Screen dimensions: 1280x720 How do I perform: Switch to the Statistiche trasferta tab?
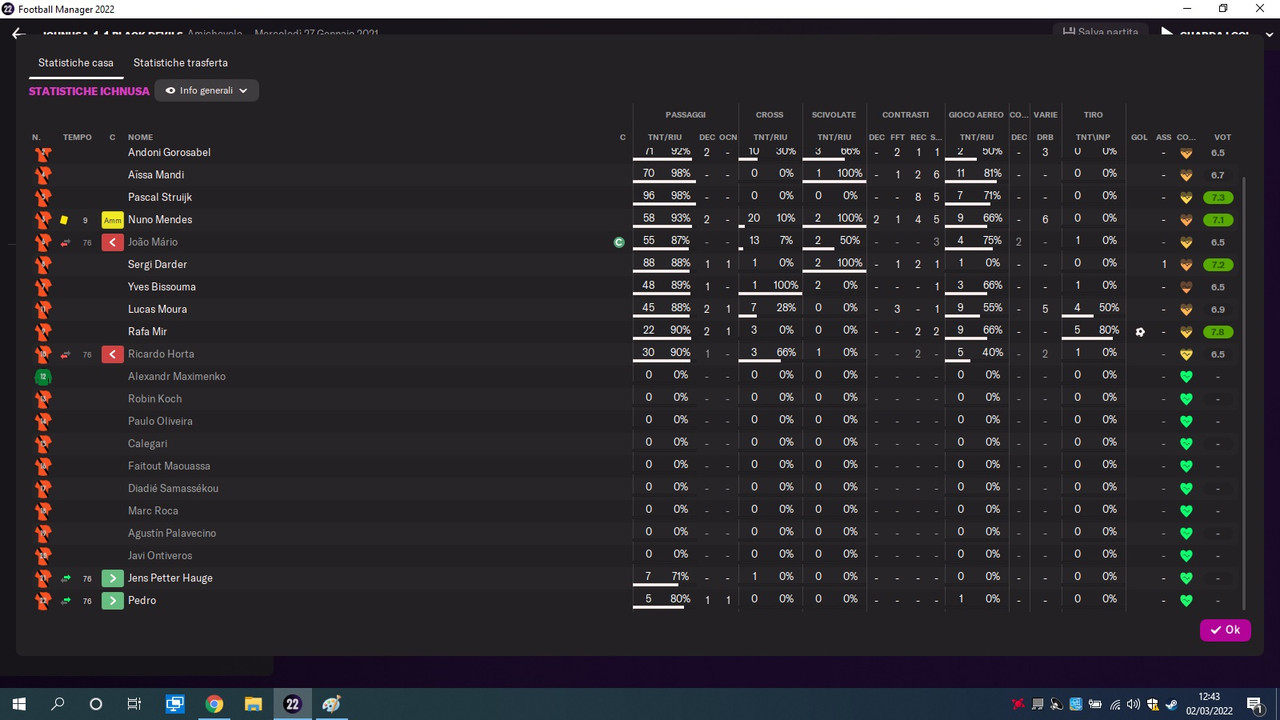coord(181,63)
